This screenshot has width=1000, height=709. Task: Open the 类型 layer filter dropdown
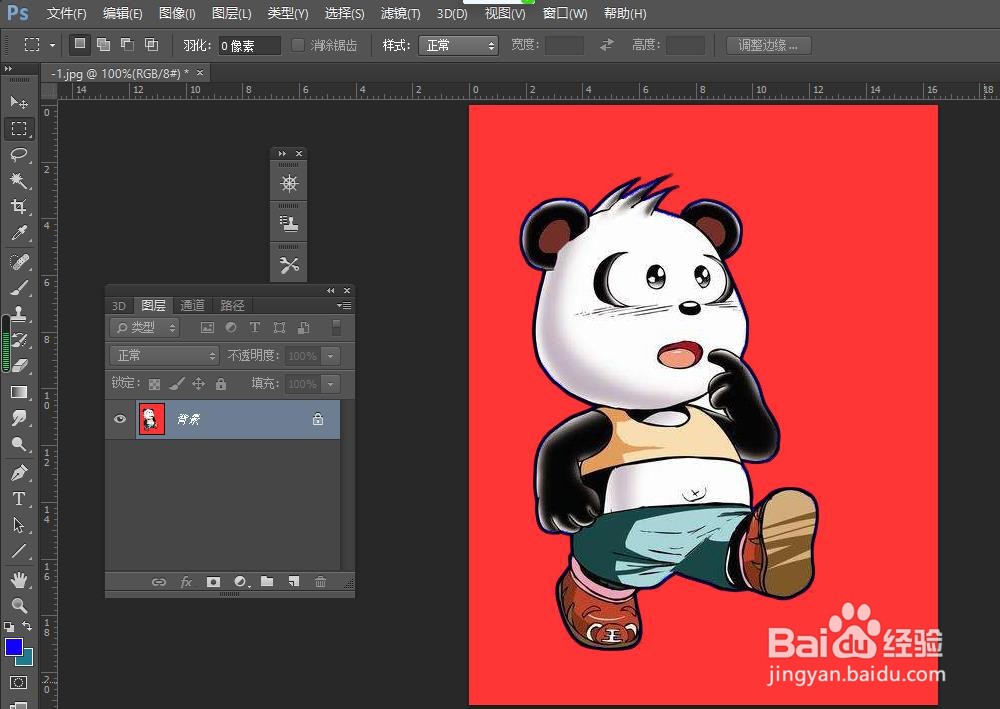click(145, 328)
